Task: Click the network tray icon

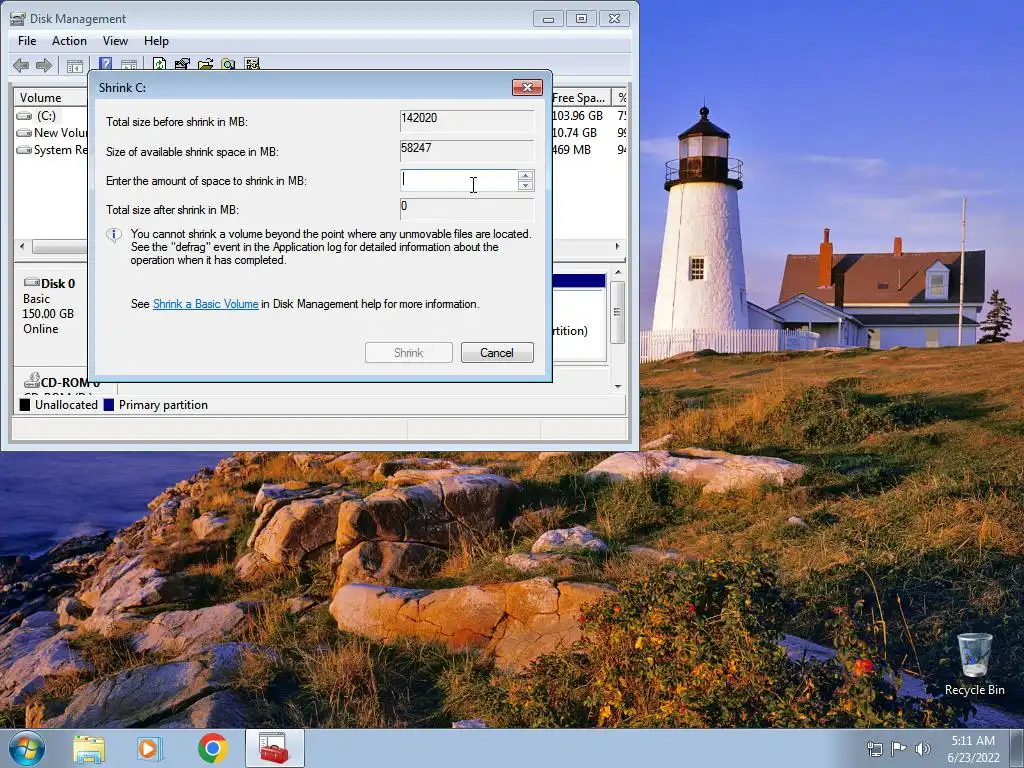Action: click(x=874, y=749)
